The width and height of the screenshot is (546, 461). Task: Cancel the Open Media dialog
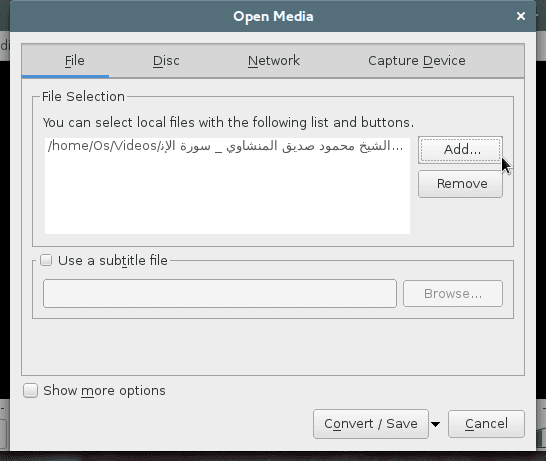click(x=486, y=424)
